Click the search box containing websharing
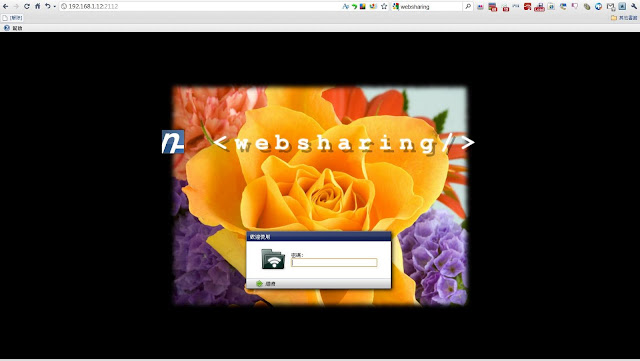Viewport: 640px width, 361px height. 427,7
